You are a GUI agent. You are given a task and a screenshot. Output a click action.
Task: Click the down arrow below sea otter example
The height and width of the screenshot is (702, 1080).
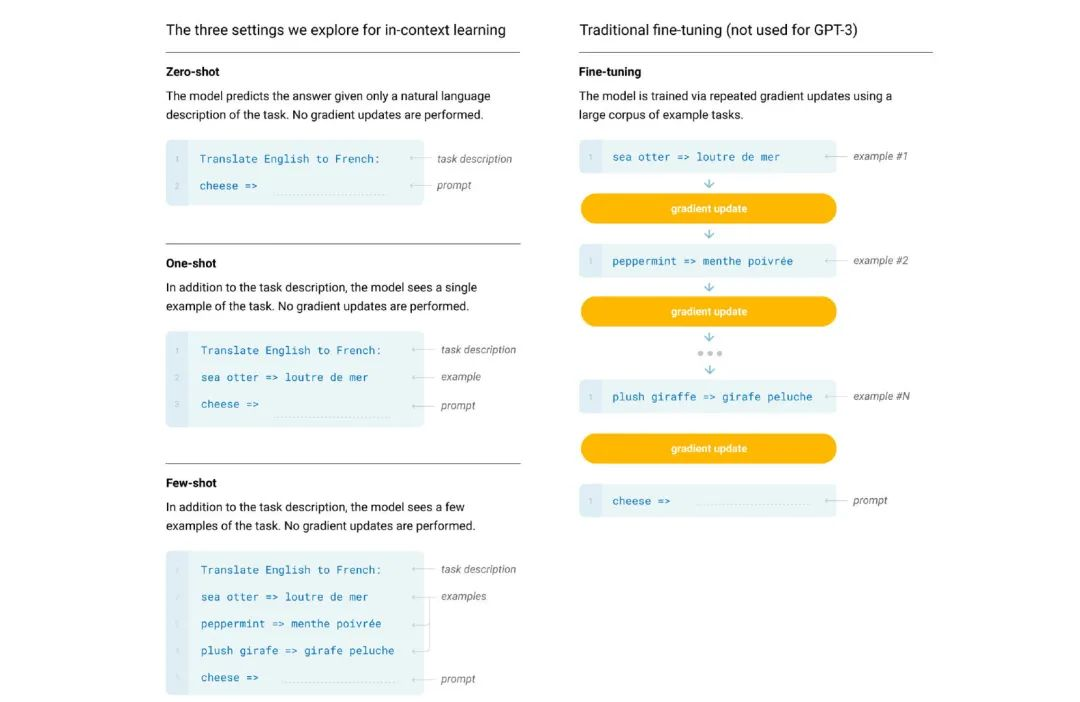click(709, 184)
